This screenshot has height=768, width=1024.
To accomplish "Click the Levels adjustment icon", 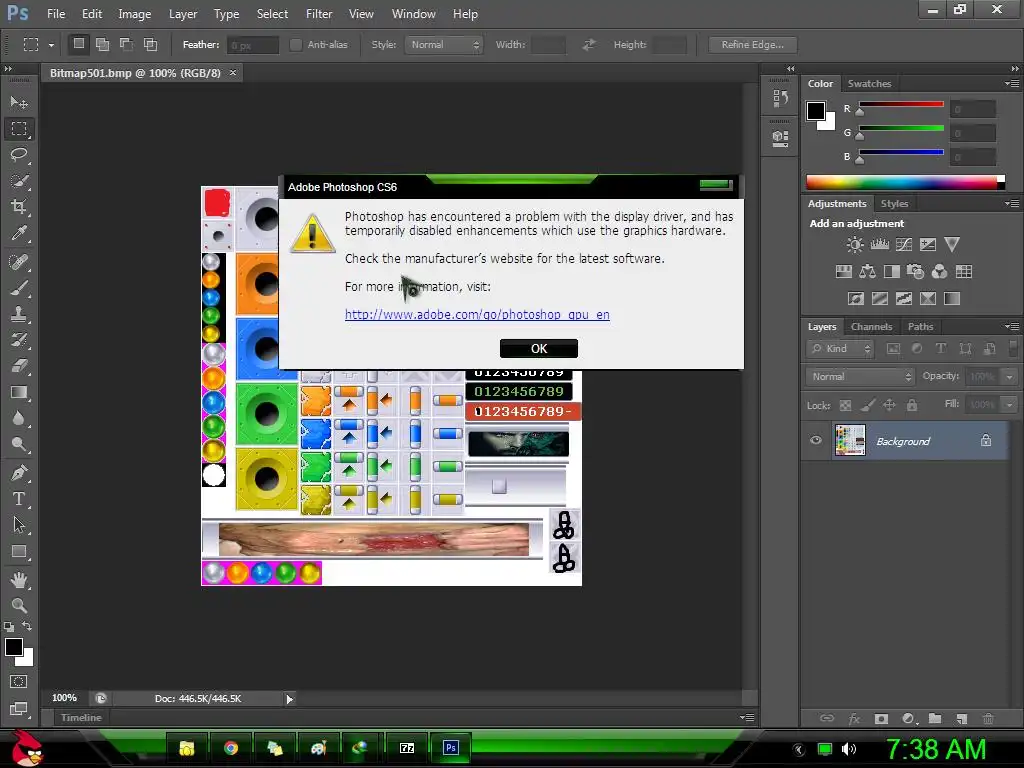I will pyautogui.click(x=879, y=245).
